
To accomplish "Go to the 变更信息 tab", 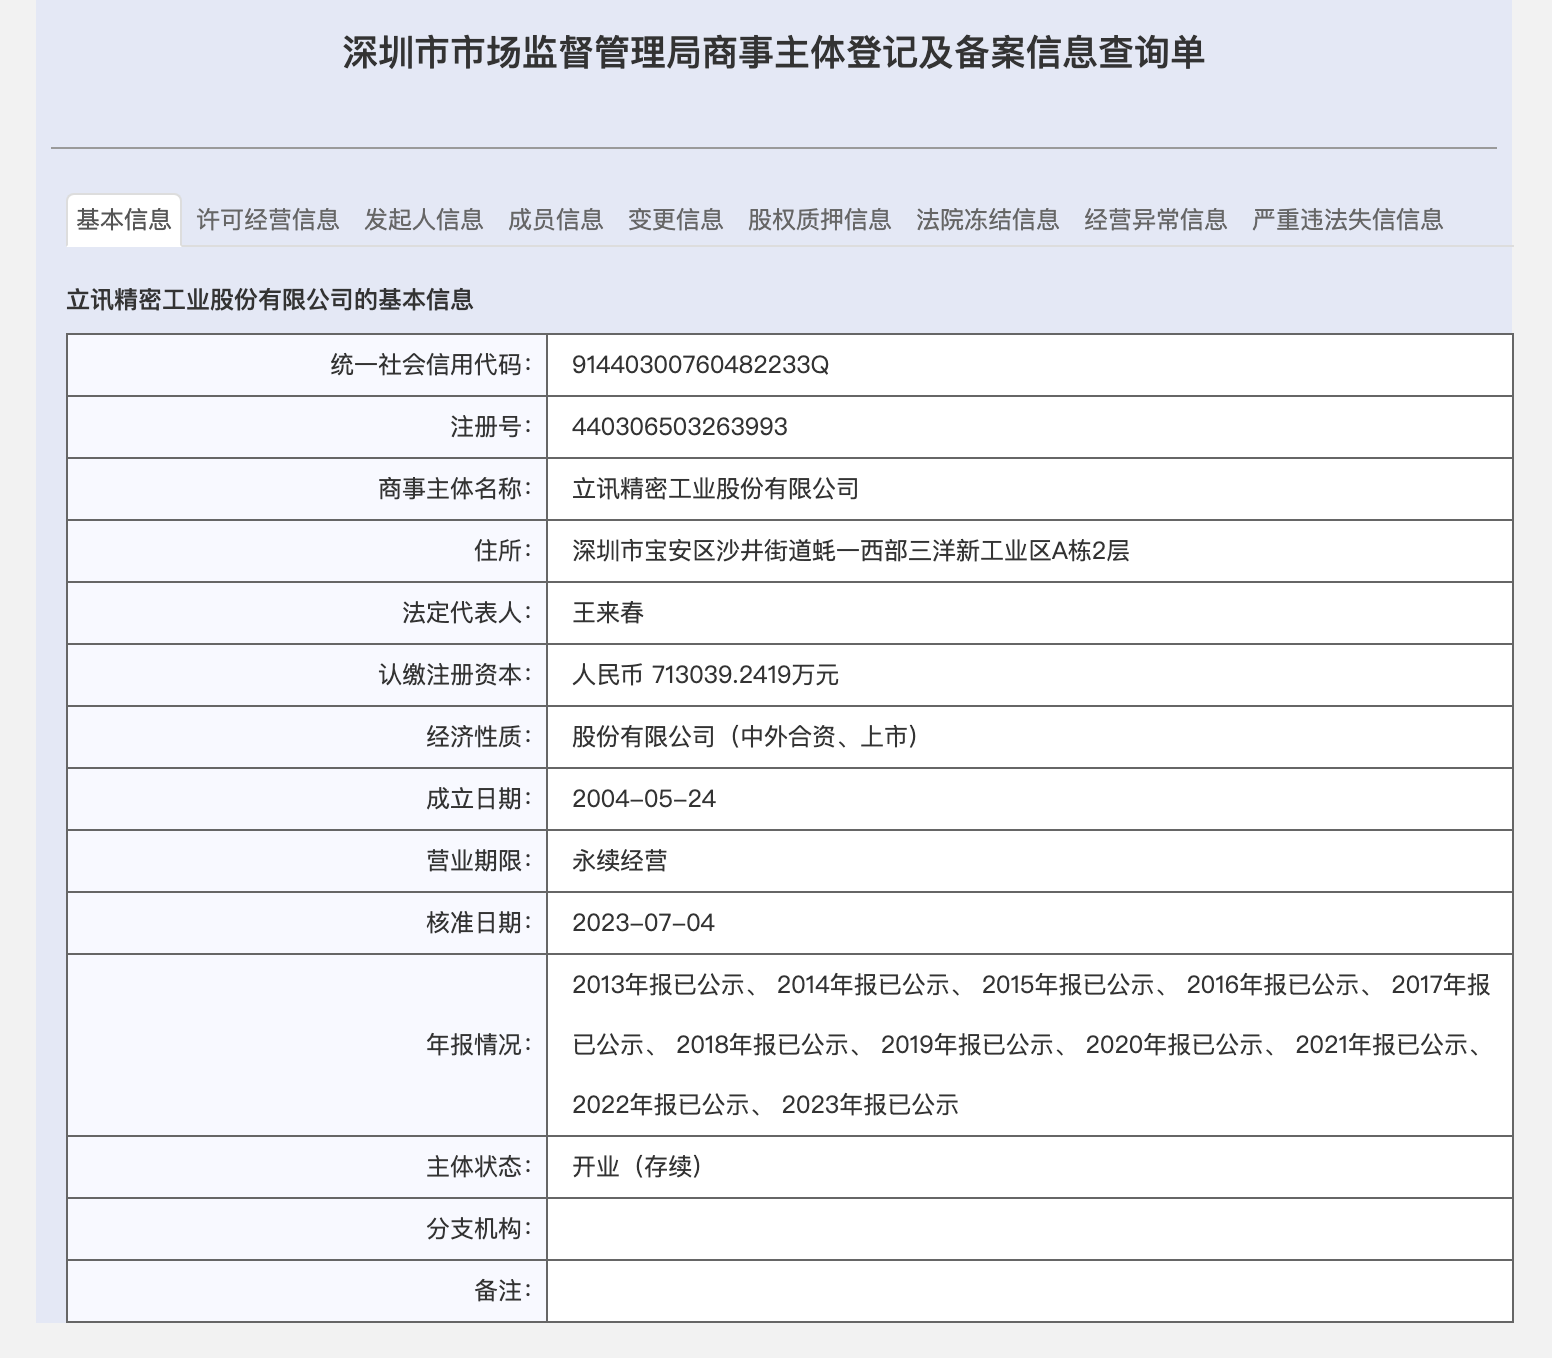I will (676, 220).
